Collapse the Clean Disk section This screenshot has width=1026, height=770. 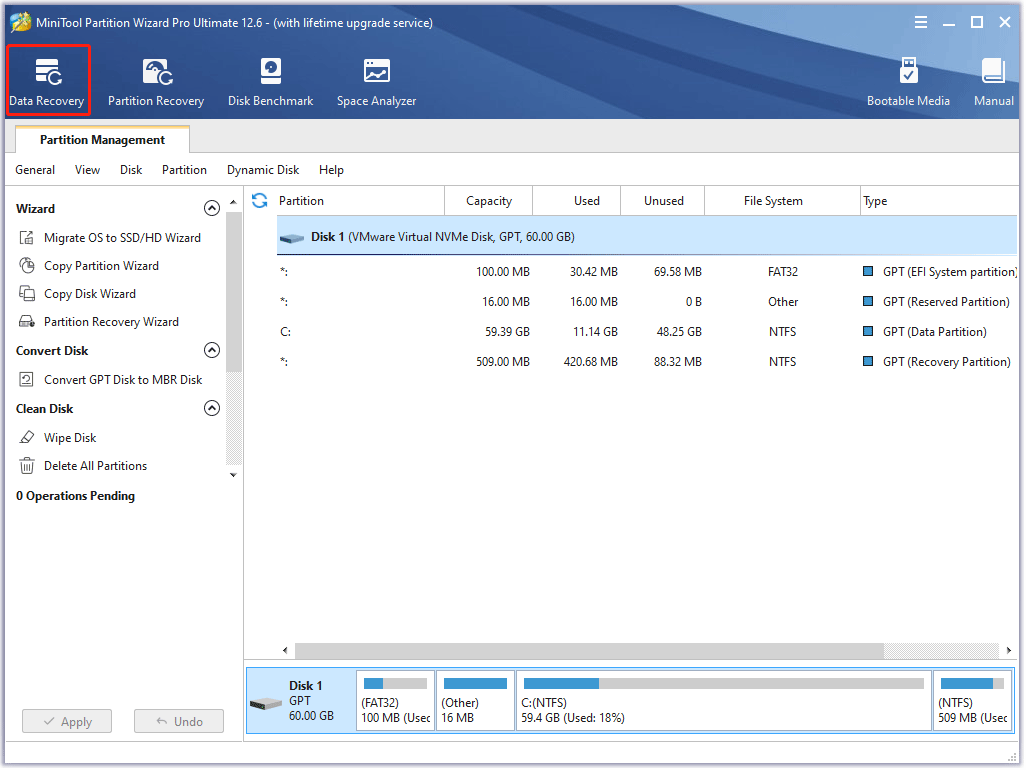[x=212, y=408]
